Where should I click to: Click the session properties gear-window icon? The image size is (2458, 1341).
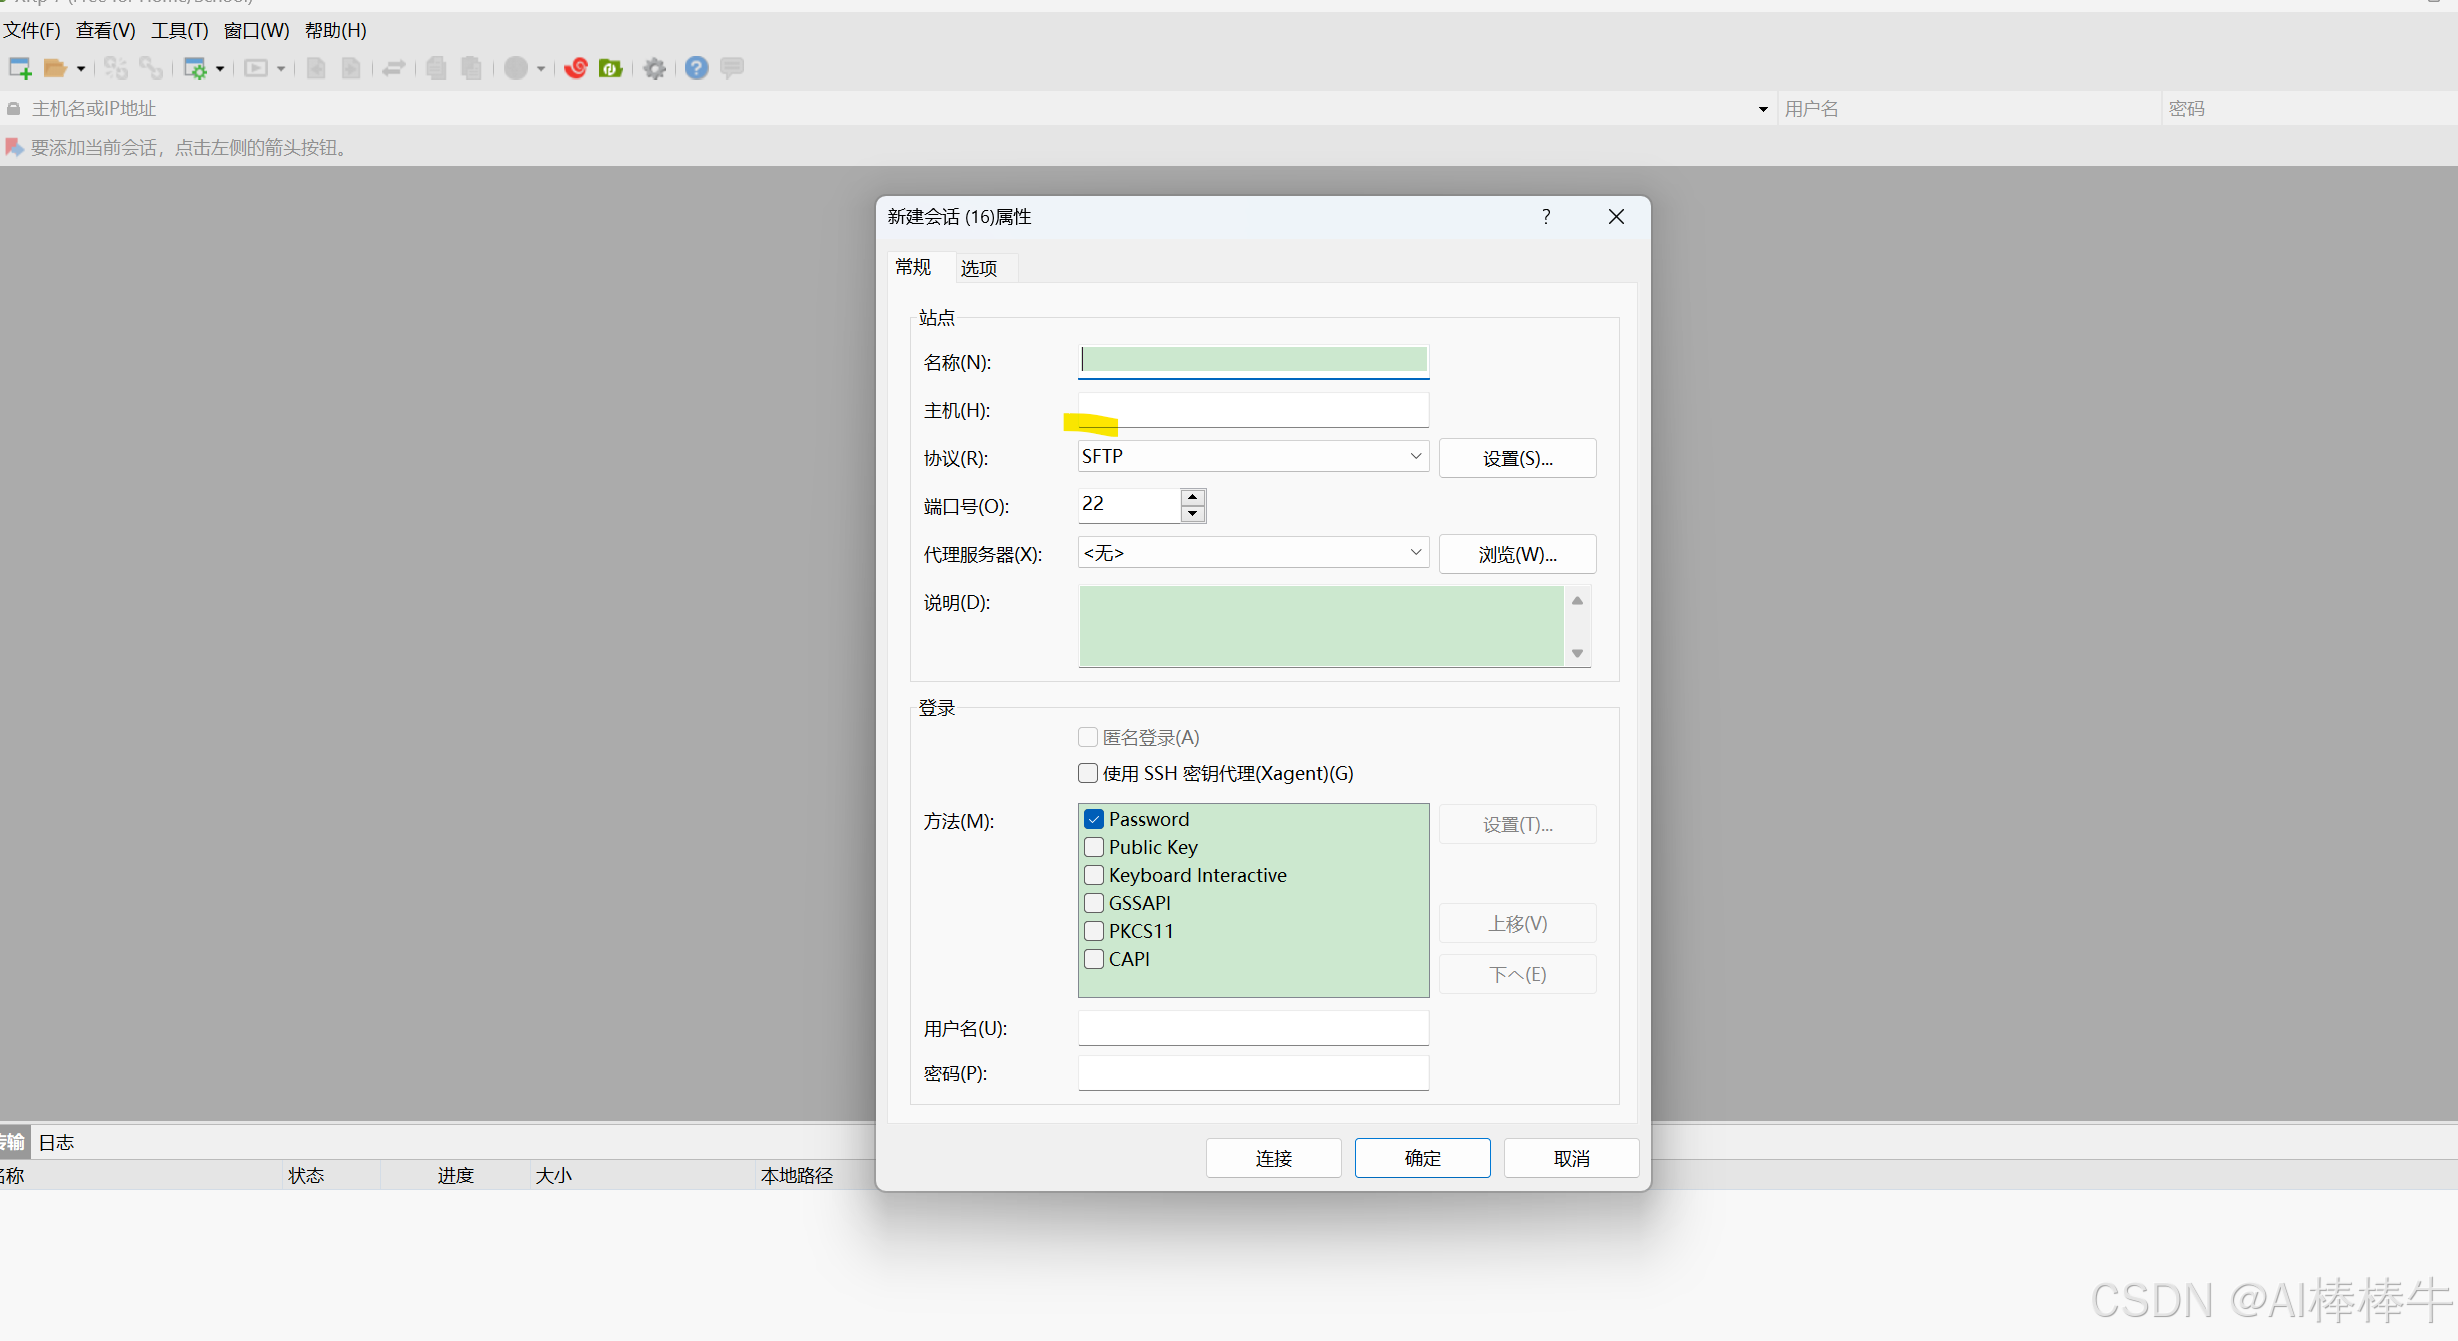point(195,68)
